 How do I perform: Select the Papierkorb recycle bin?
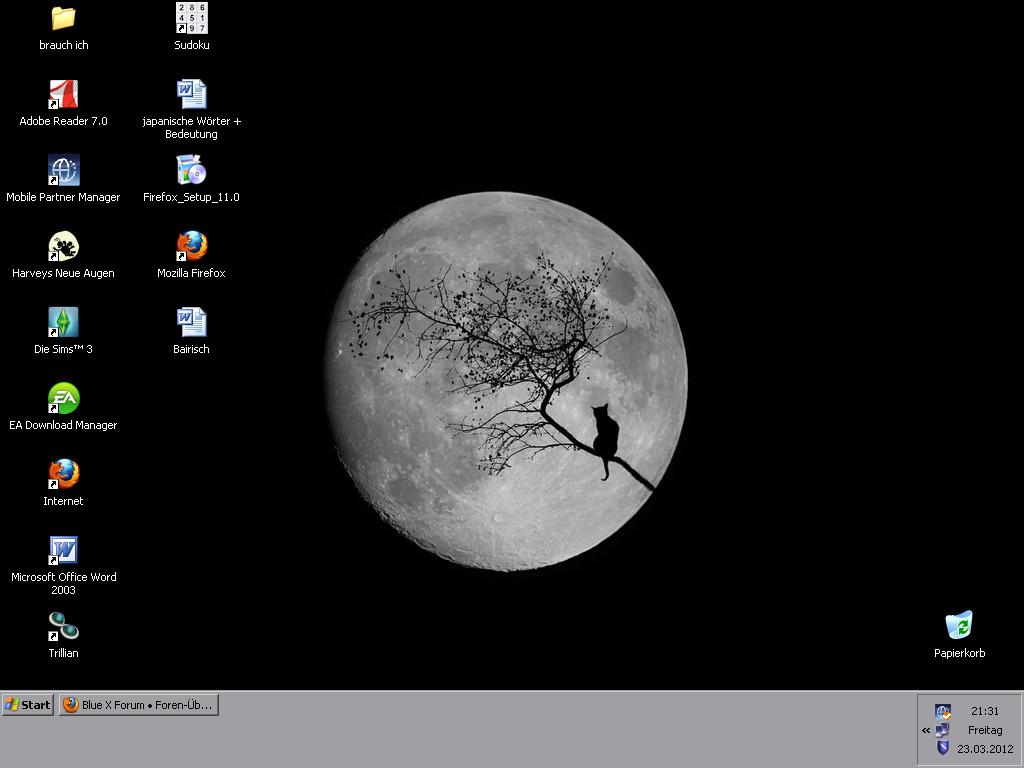point(959,627)
